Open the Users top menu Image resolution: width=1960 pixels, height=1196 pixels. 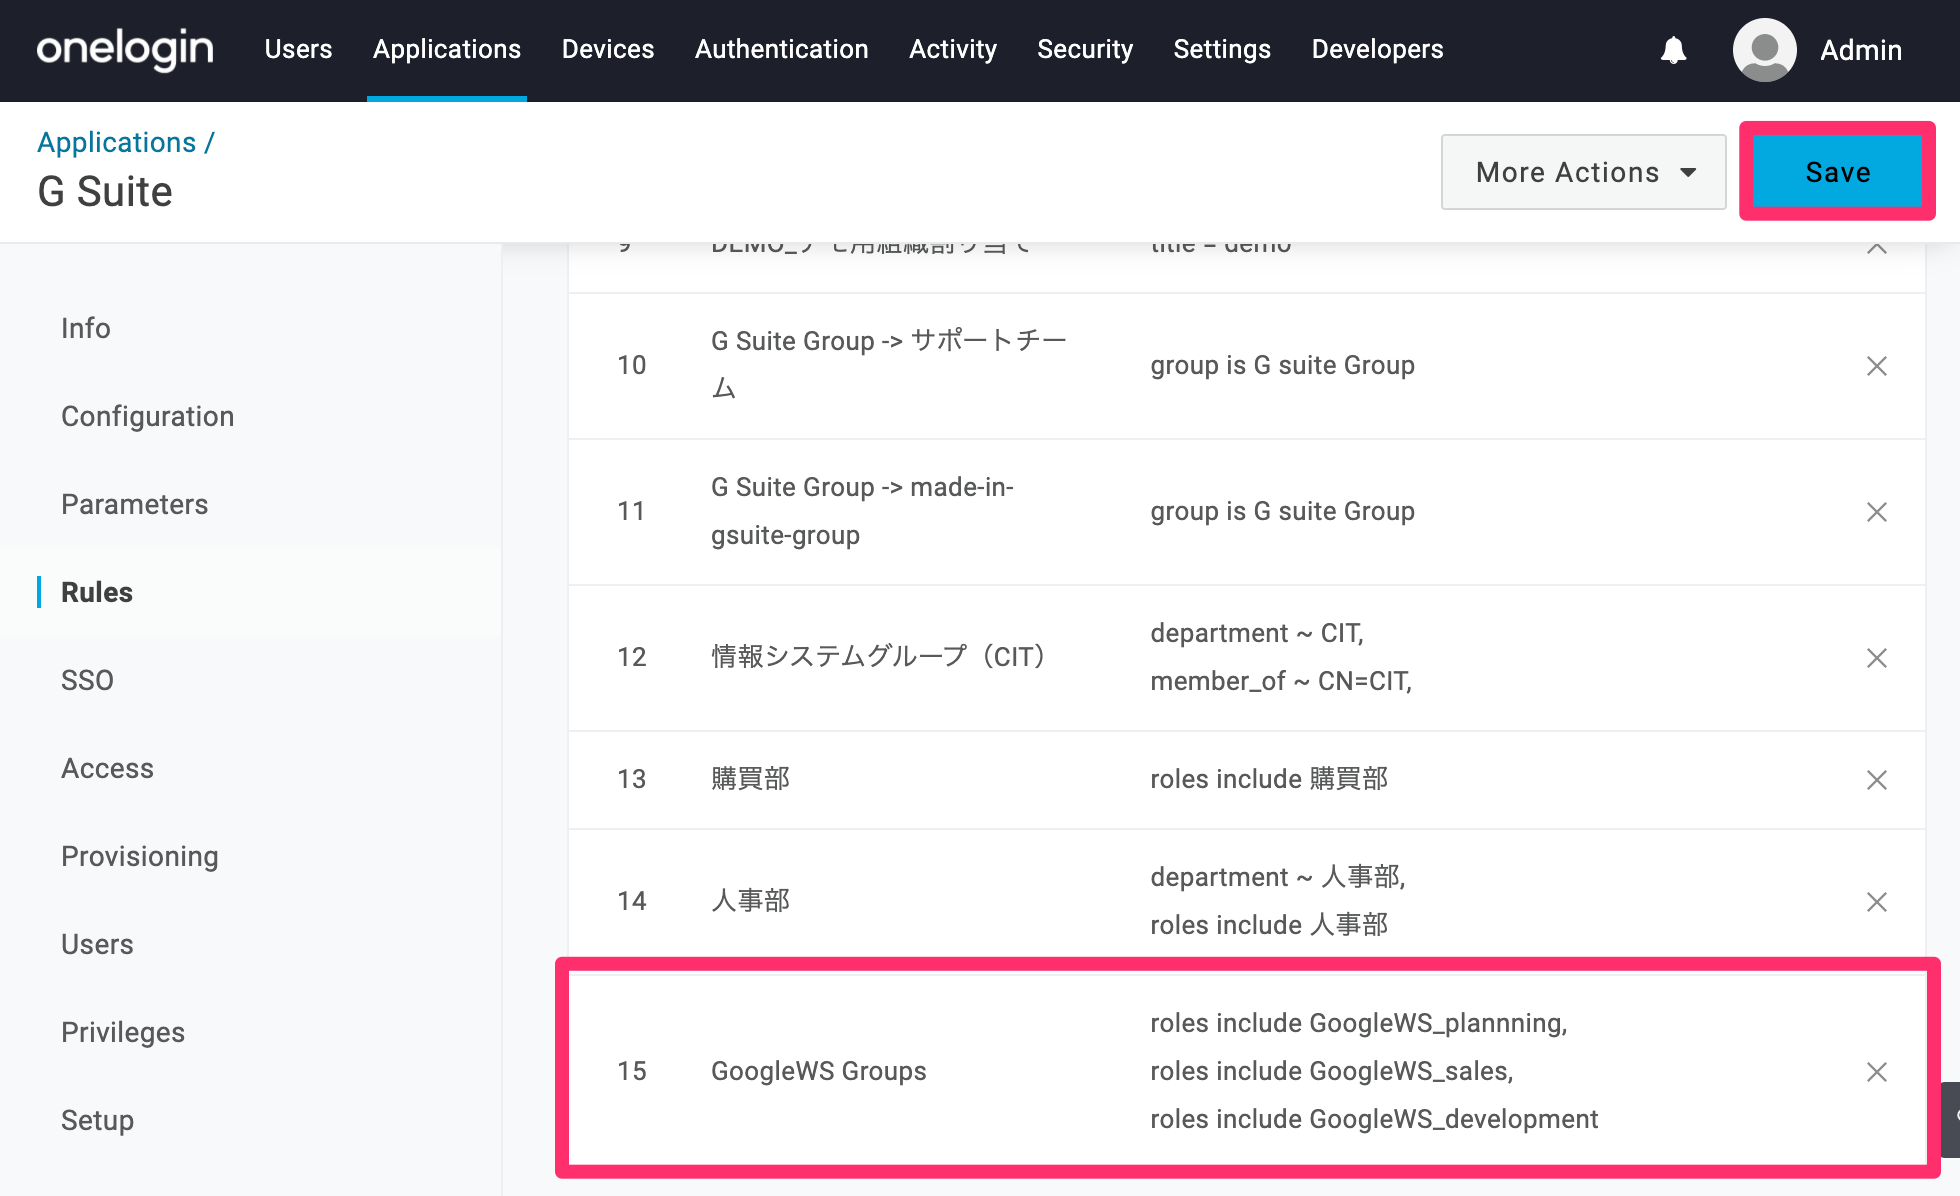pos(298,49)
